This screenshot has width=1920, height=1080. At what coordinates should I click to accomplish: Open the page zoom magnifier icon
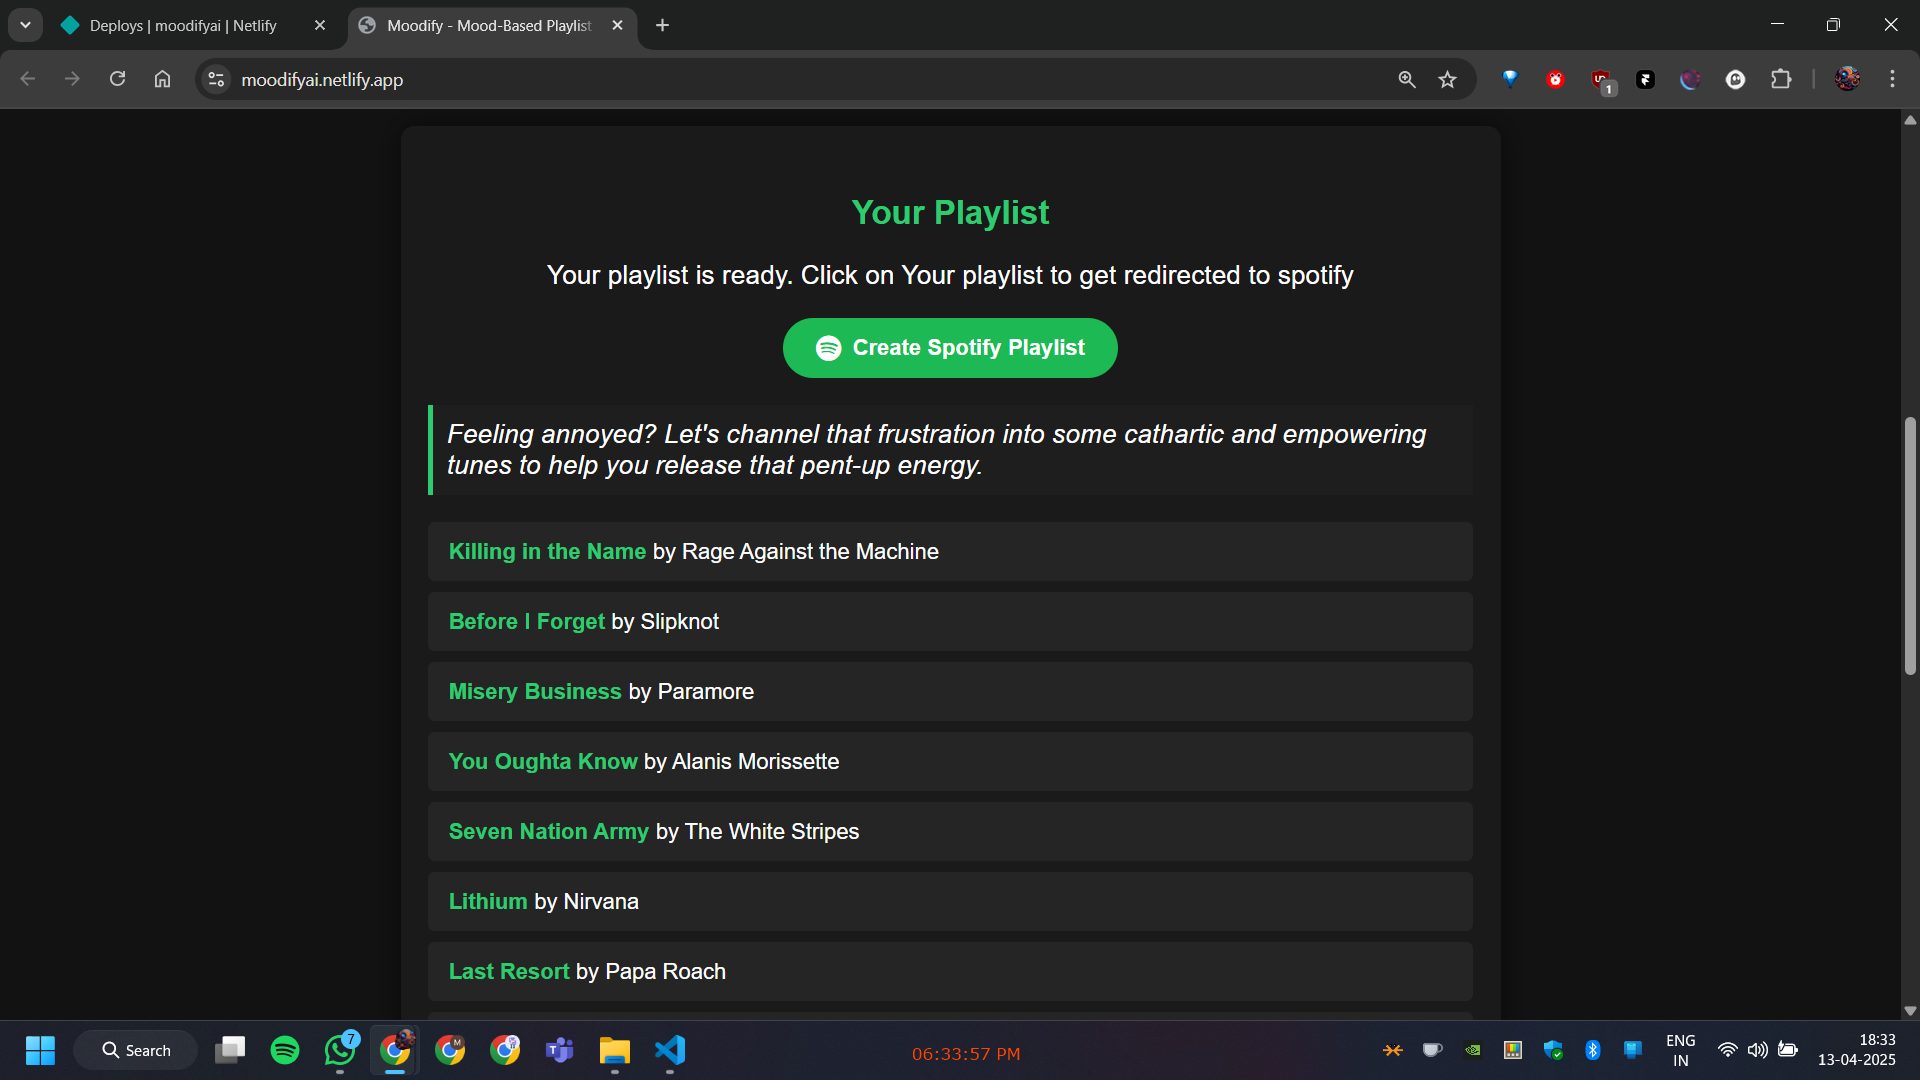[1406, 79]
